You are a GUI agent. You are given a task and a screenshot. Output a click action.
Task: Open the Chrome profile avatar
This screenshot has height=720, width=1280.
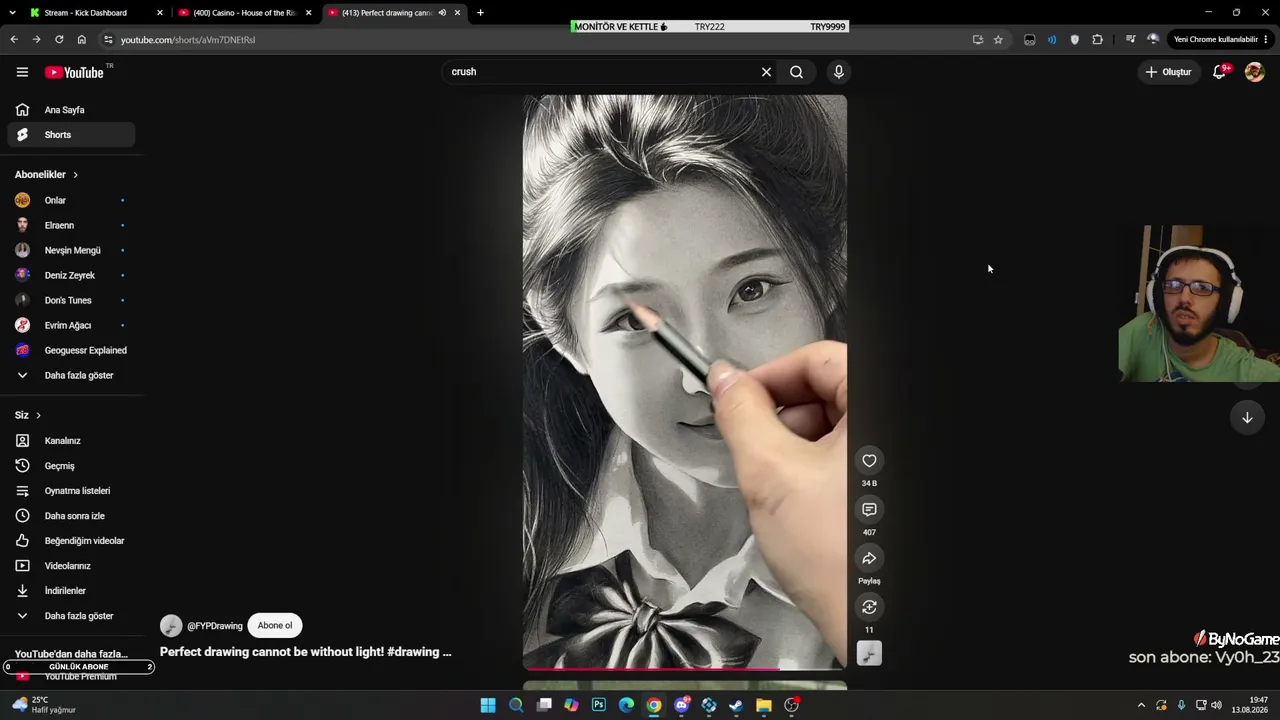click(x=1153, y=39)
